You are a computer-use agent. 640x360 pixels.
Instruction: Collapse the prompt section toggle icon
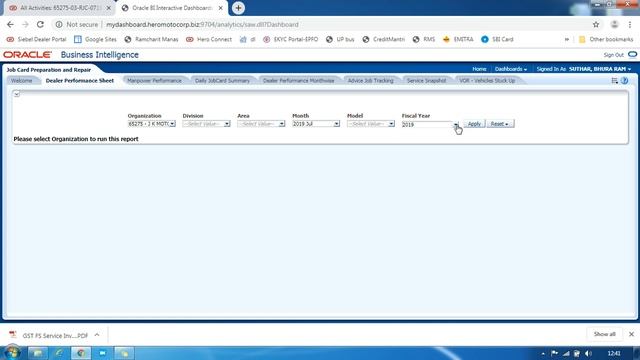17,94
